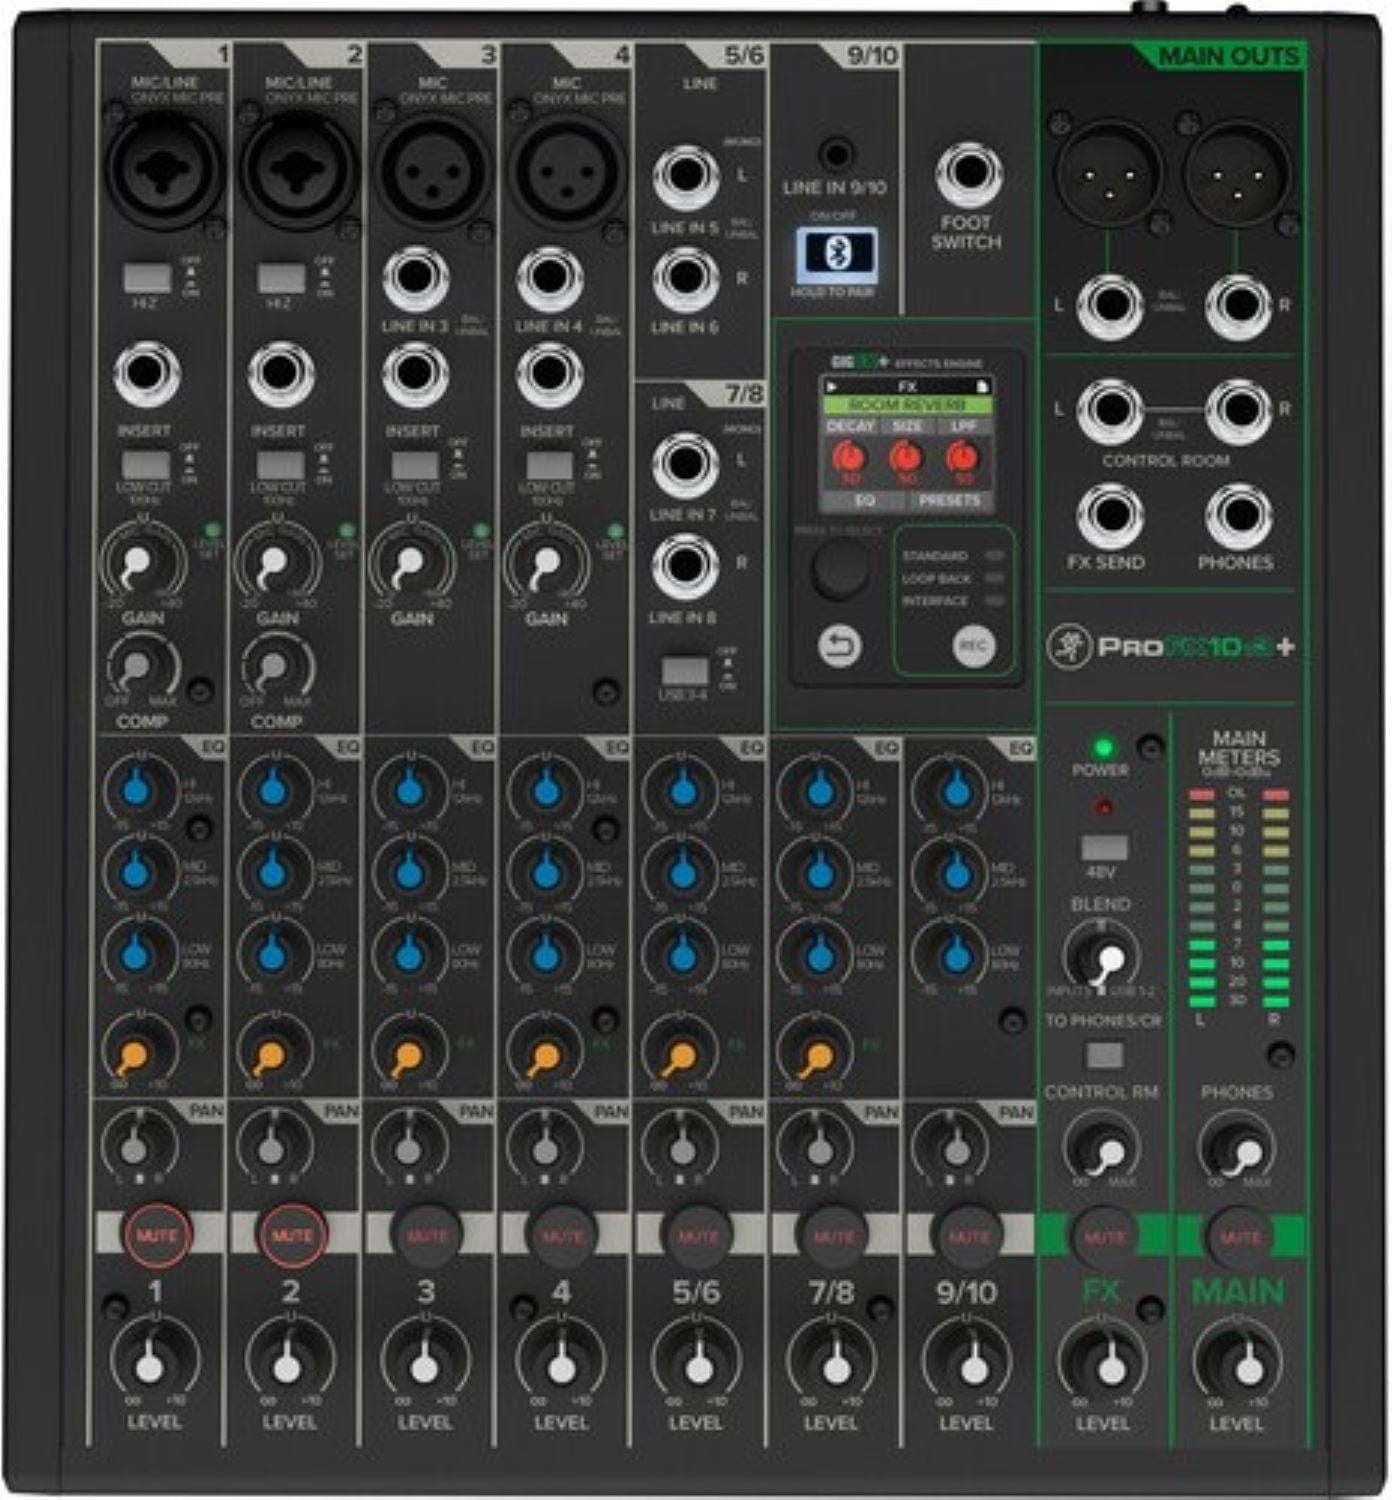Click the FX SEND jack

pos(1109,517)
